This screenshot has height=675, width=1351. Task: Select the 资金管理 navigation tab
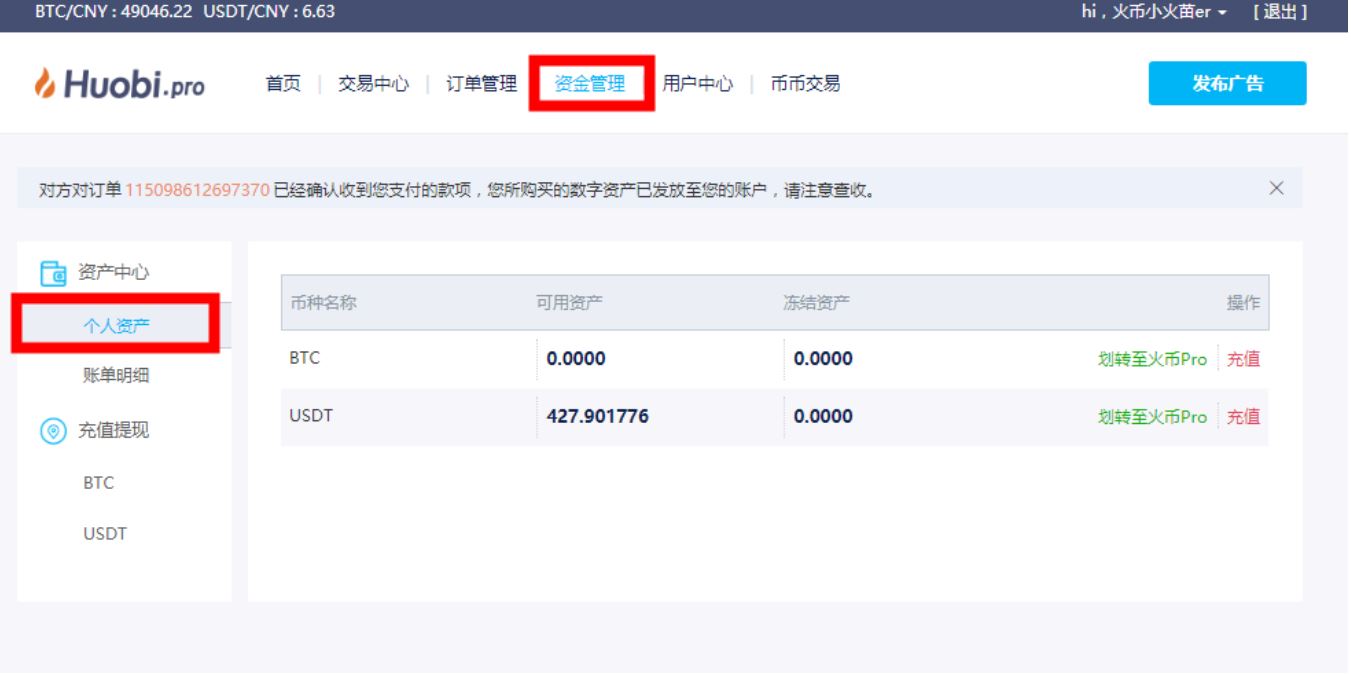590,84
